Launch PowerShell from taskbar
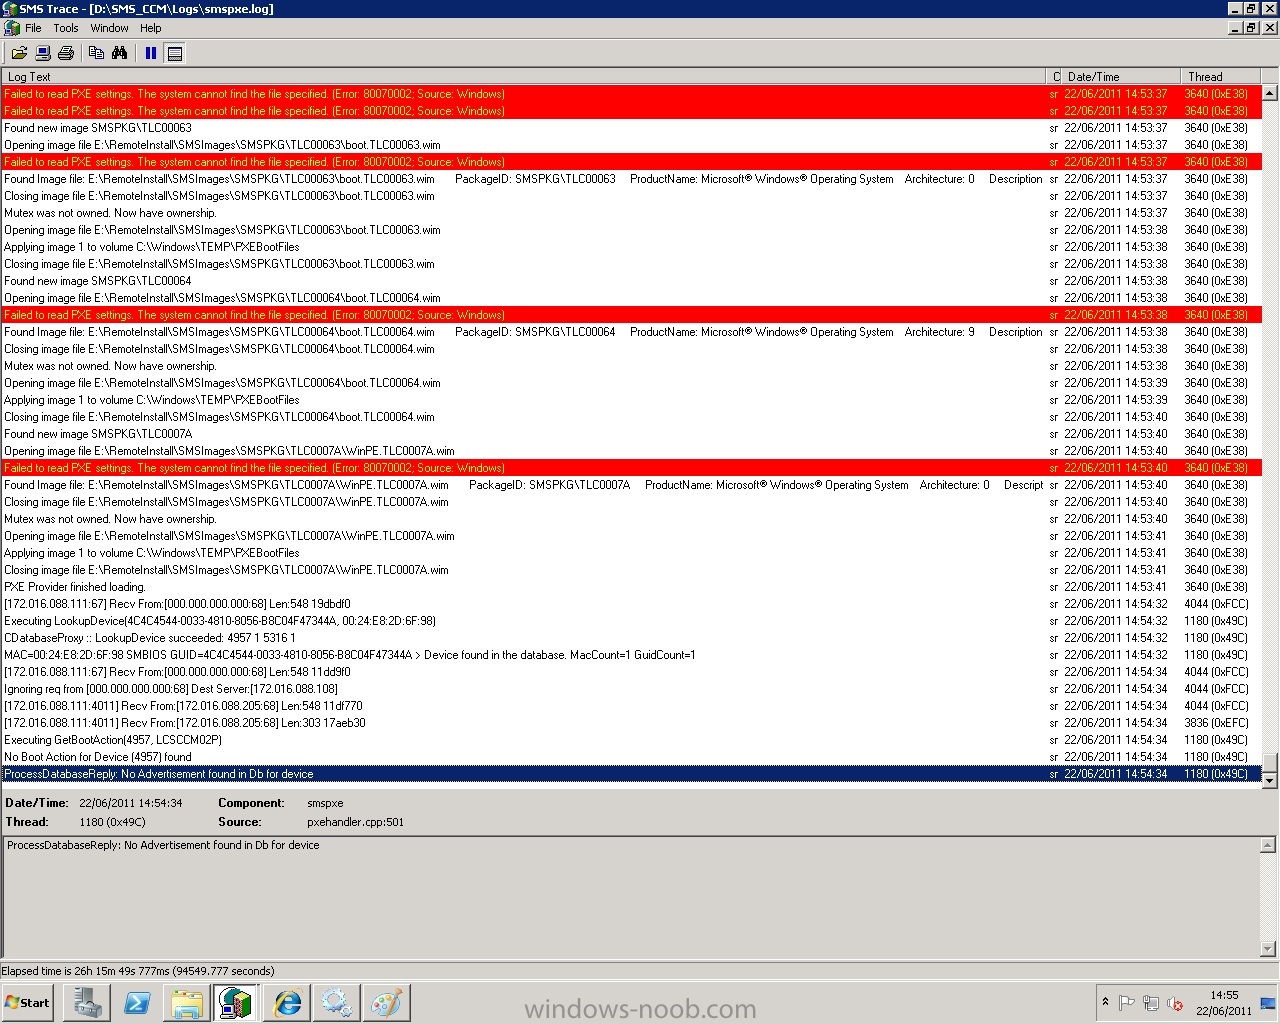 coord(137,1003)
